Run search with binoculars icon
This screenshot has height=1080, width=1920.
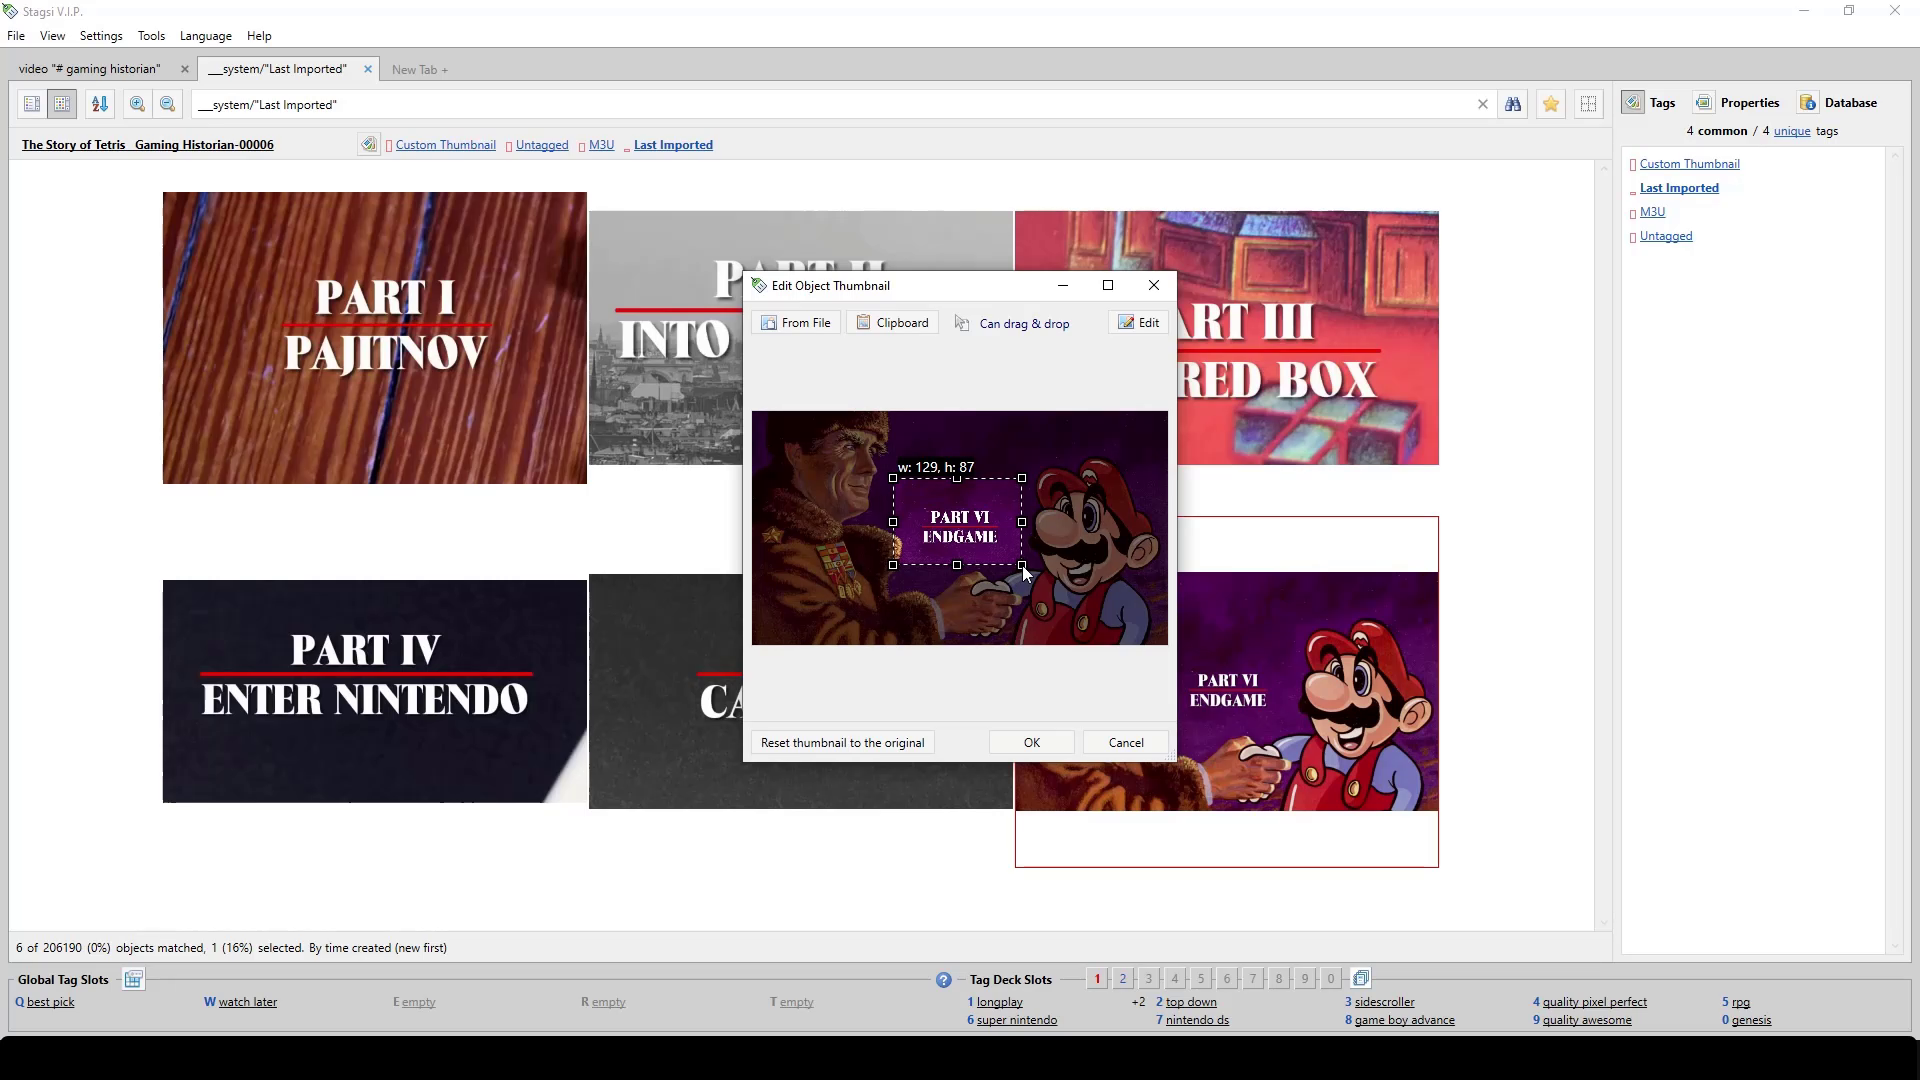[1513, 104]
